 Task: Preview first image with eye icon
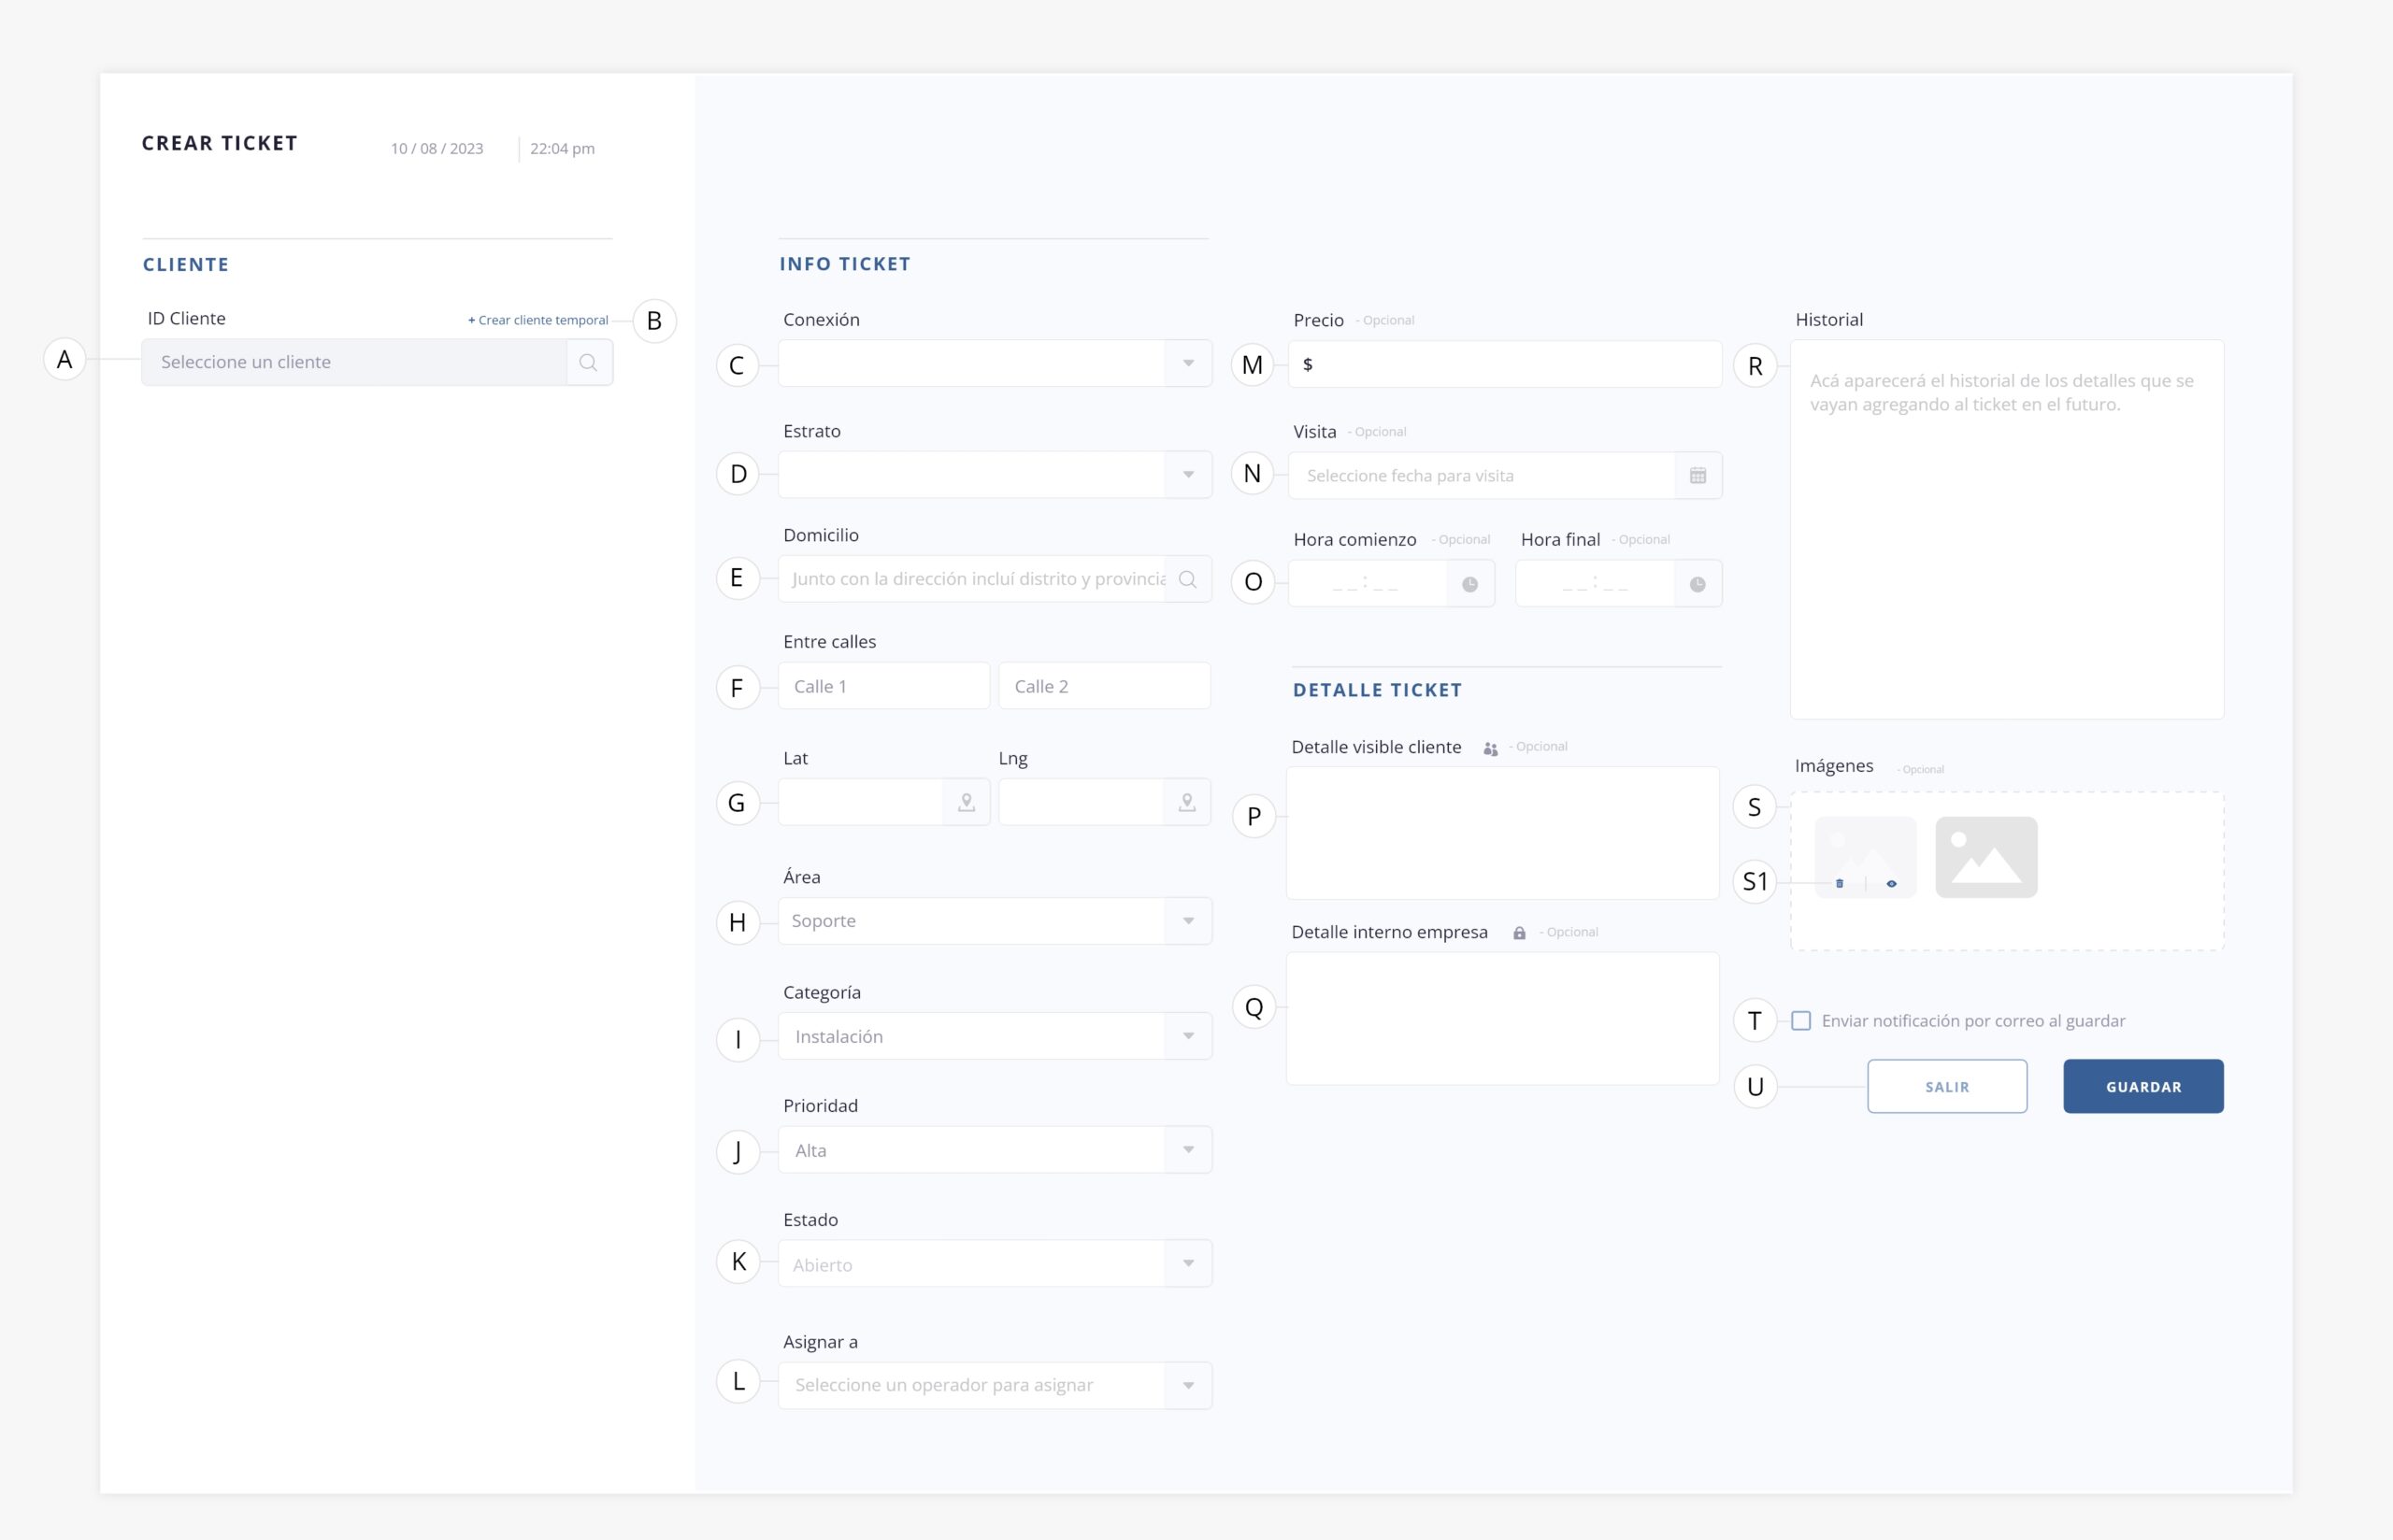1891,883
